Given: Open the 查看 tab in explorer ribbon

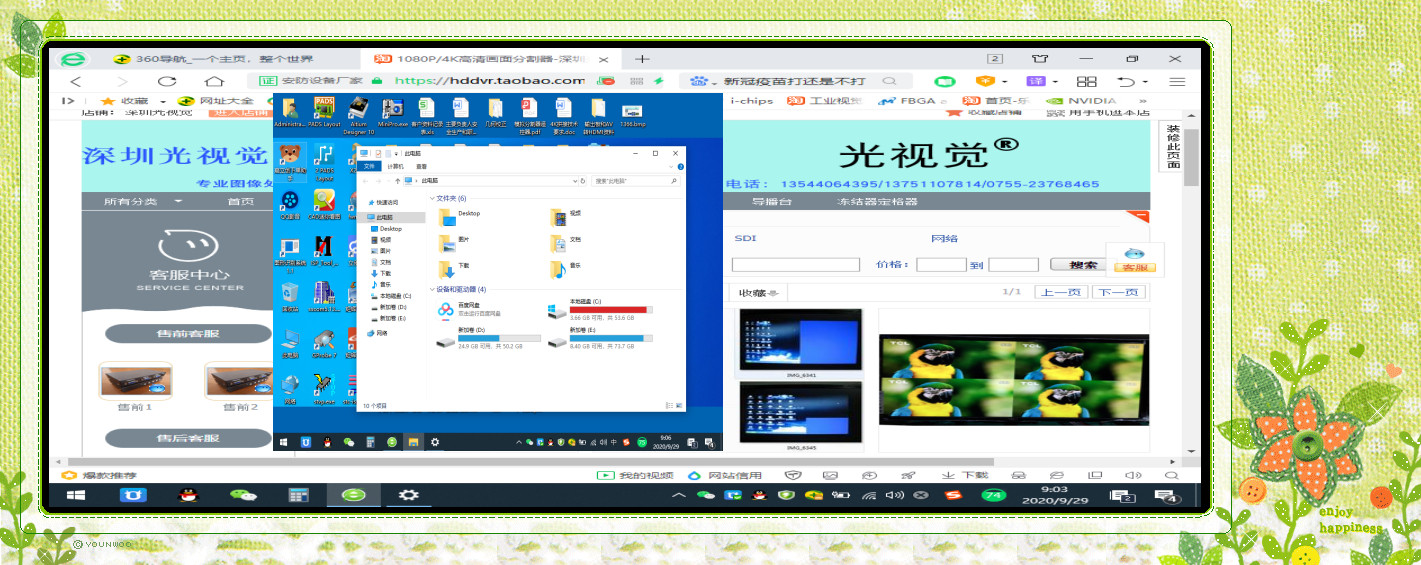Looking at the screenshot, I should tap(422, 166).
